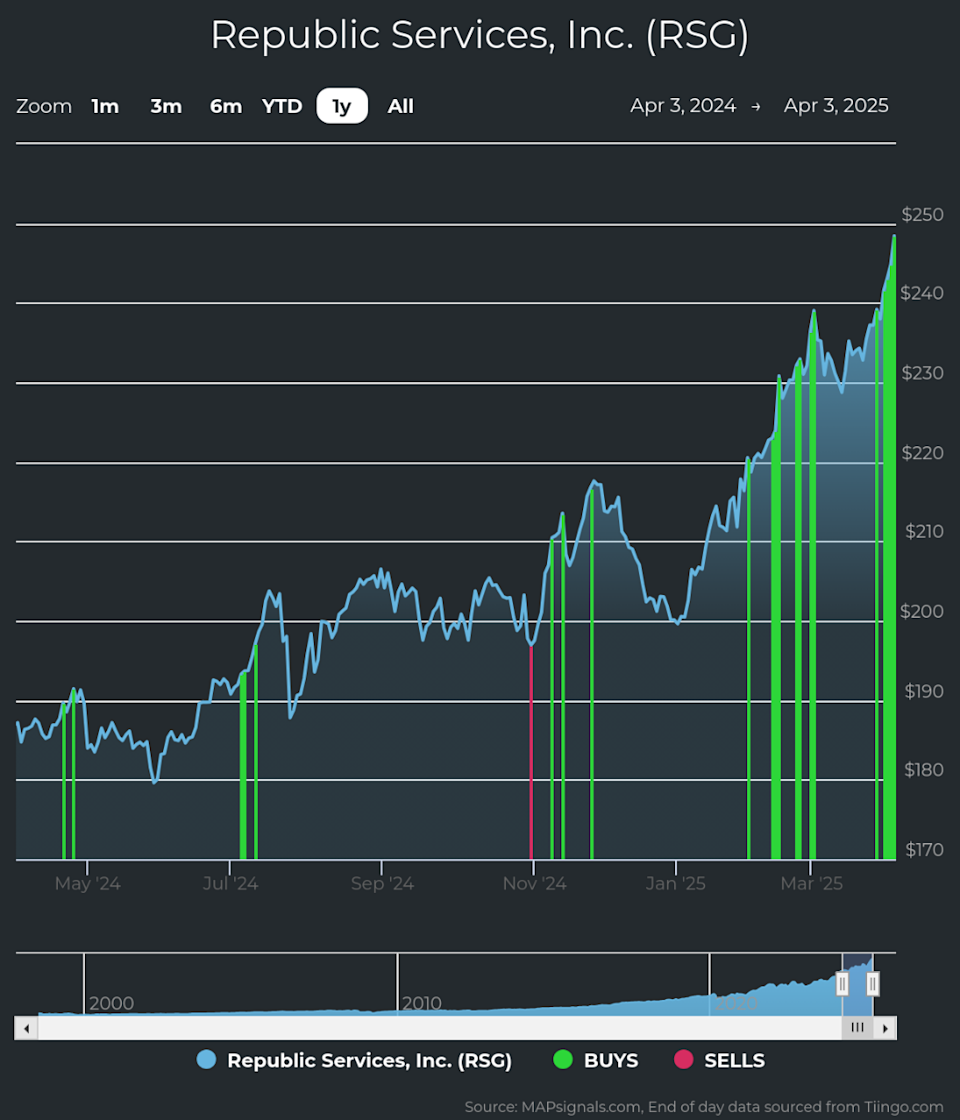960x1120 pixels.
Task: Select the 1m zoom range
Action: coord(105,106)
